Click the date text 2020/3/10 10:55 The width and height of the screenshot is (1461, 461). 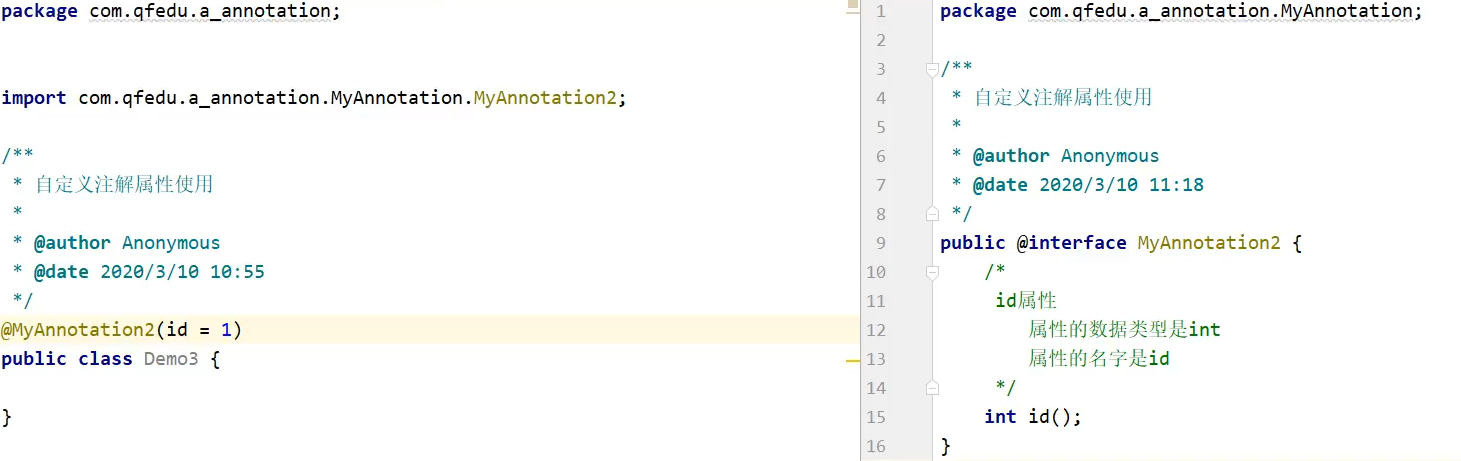(182, 272)
